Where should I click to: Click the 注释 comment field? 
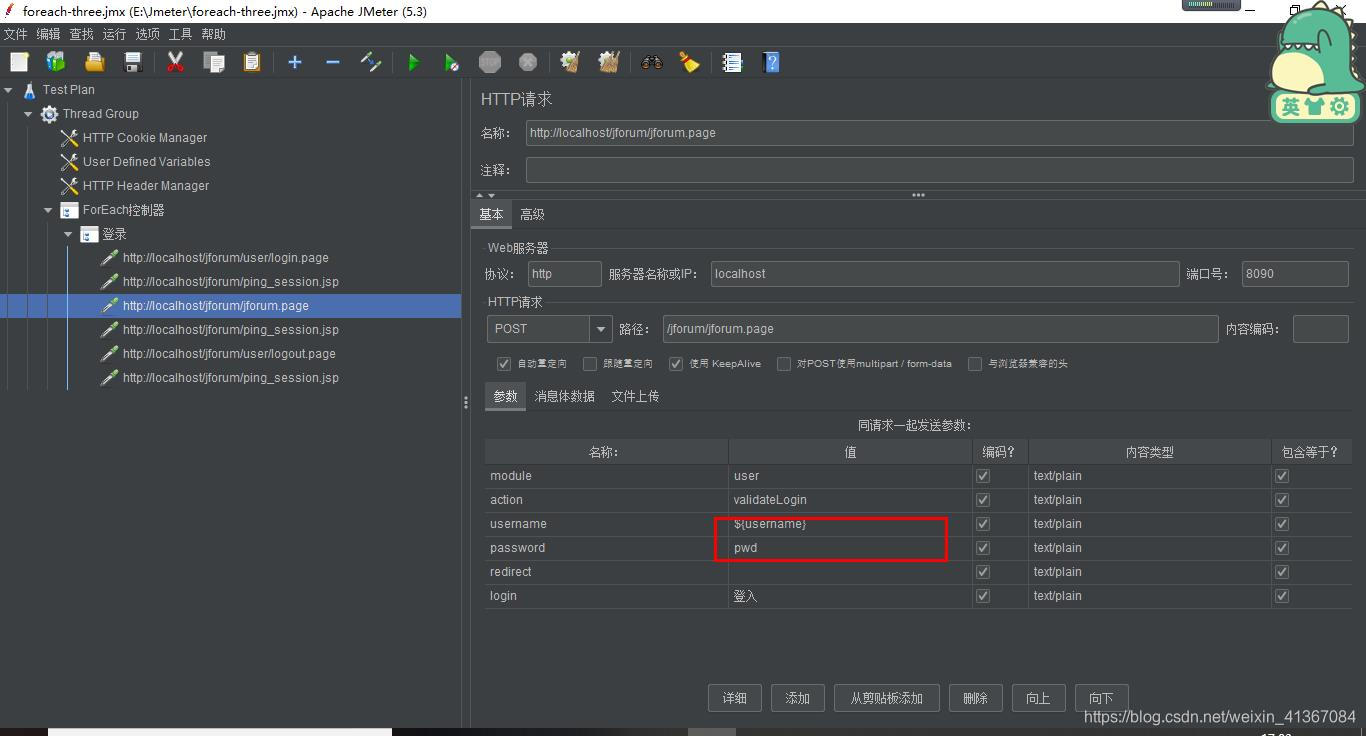point(940,170)
